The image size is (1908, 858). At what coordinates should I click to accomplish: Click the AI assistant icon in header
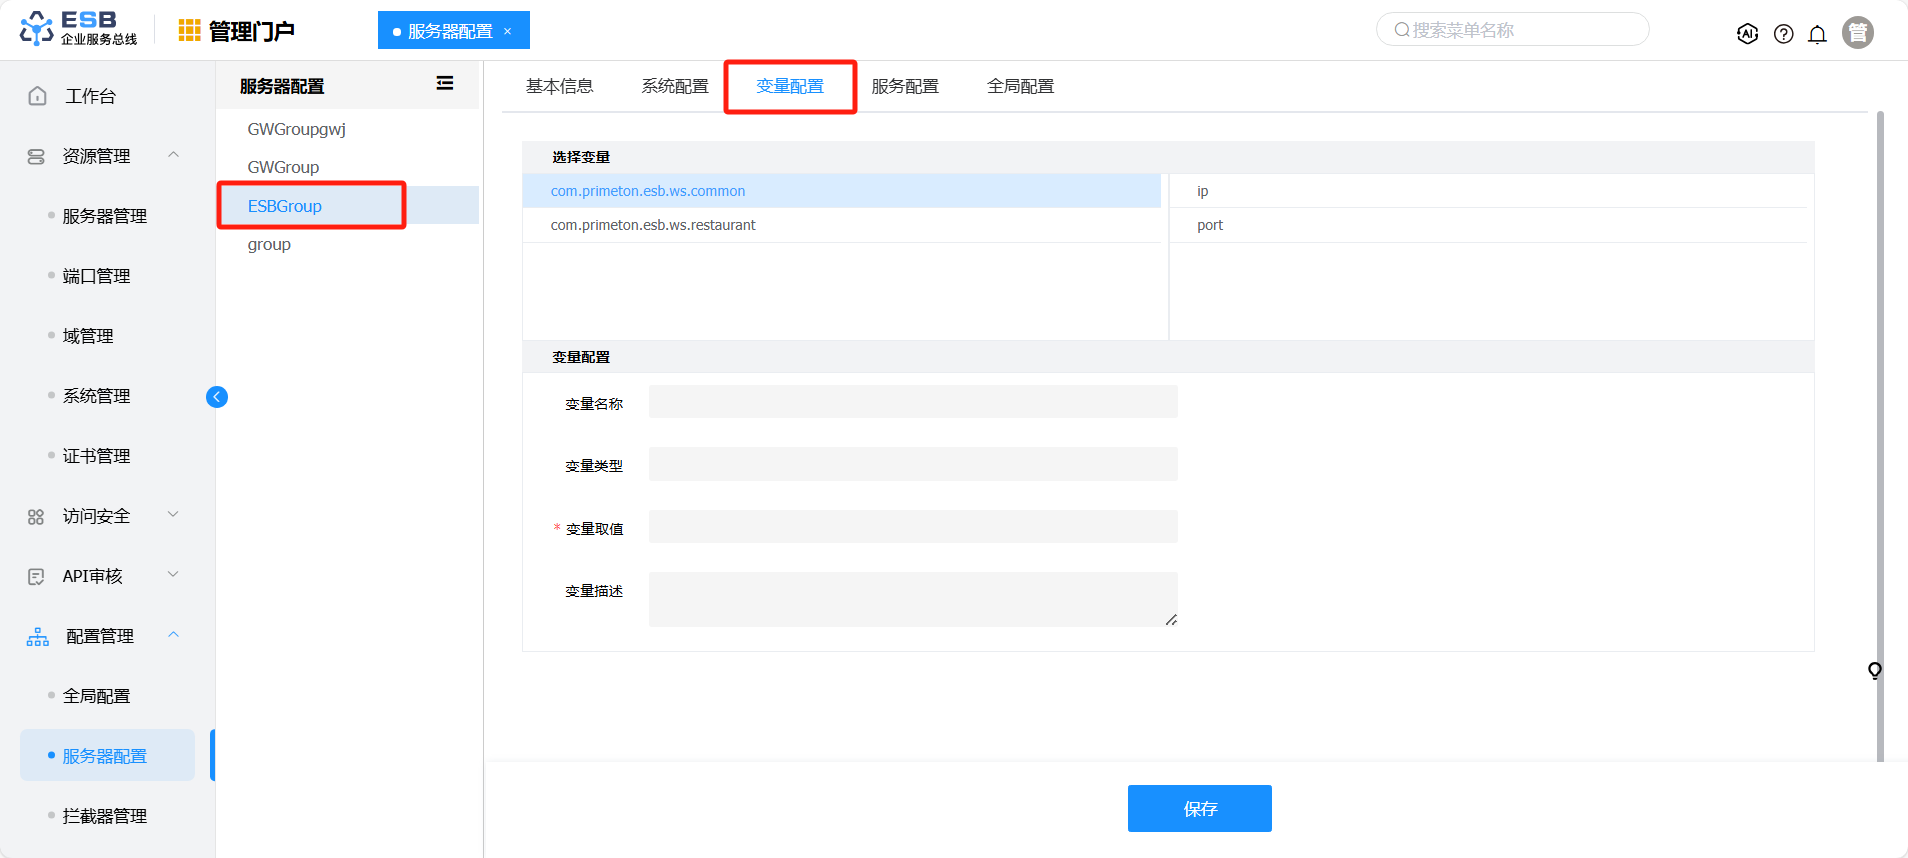[x=1747, y=33]
